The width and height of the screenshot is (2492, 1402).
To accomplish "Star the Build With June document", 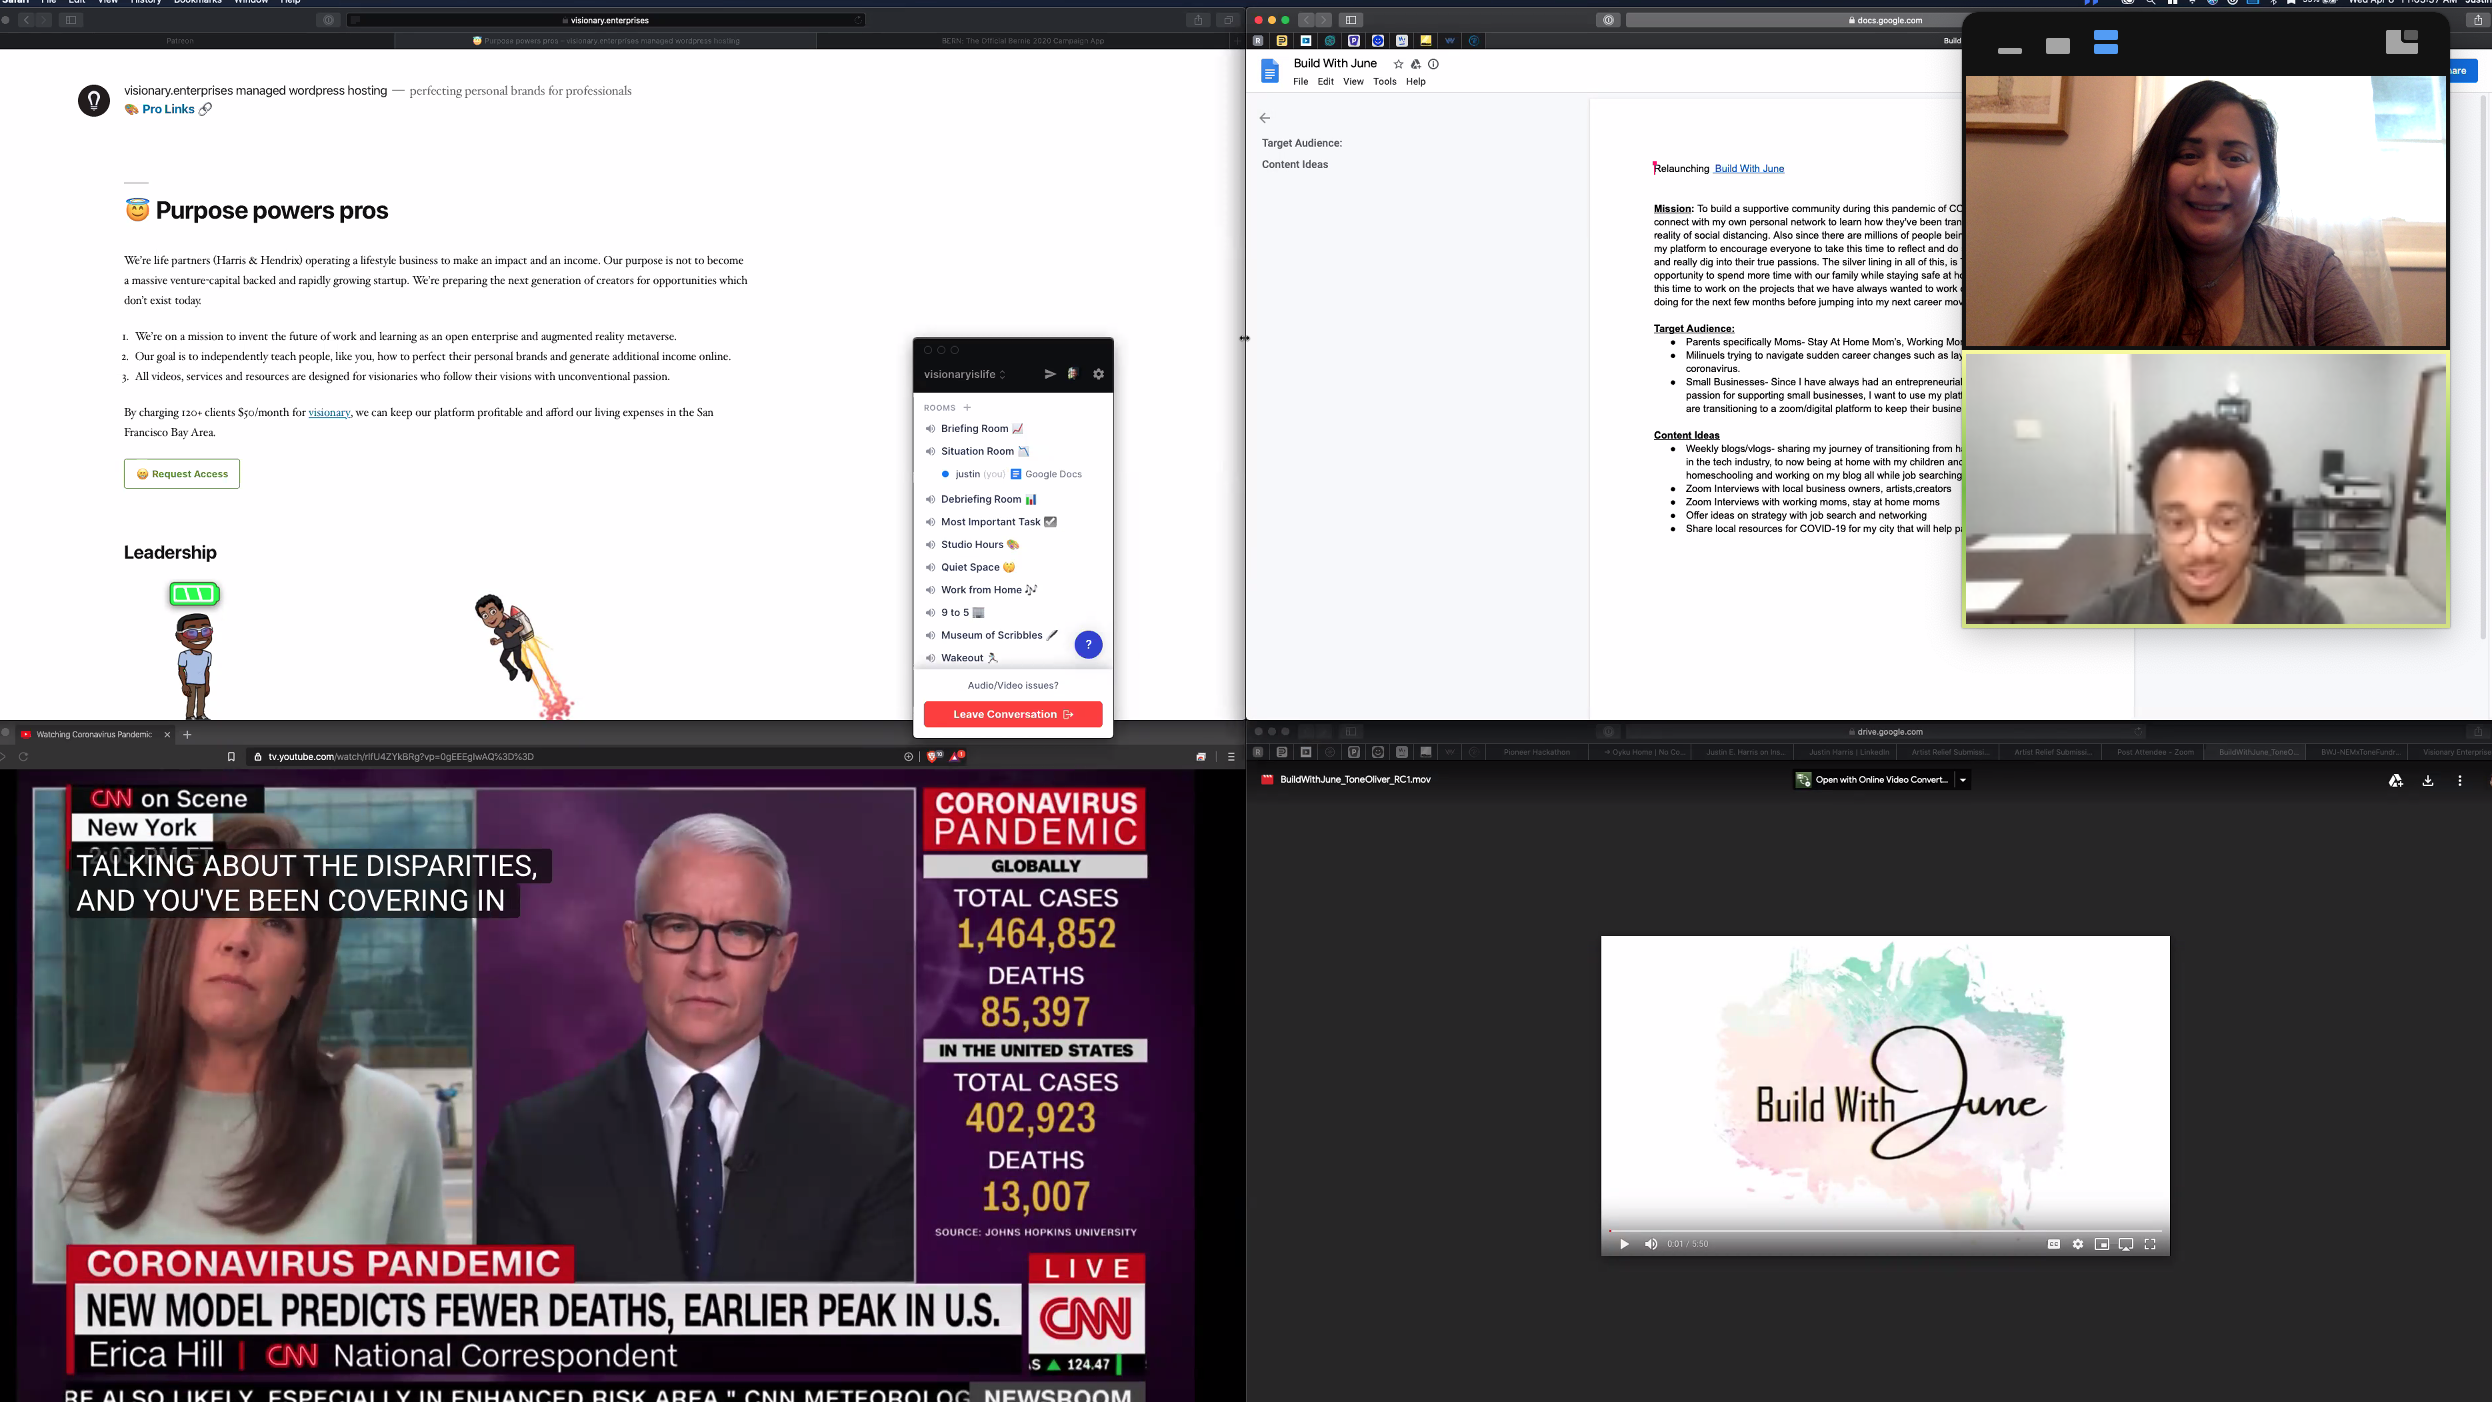I will click(1398, 64).
